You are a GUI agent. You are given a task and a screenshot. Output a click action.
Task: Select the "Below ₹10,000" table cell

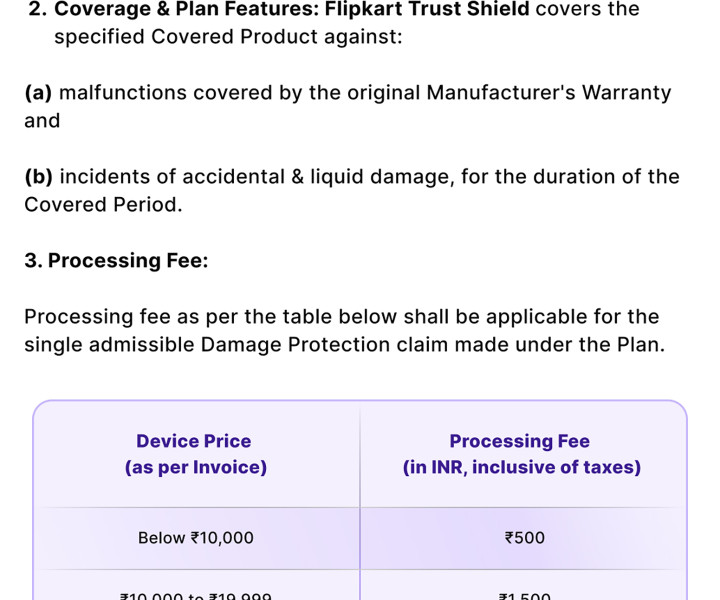click(x=196, y=538)
